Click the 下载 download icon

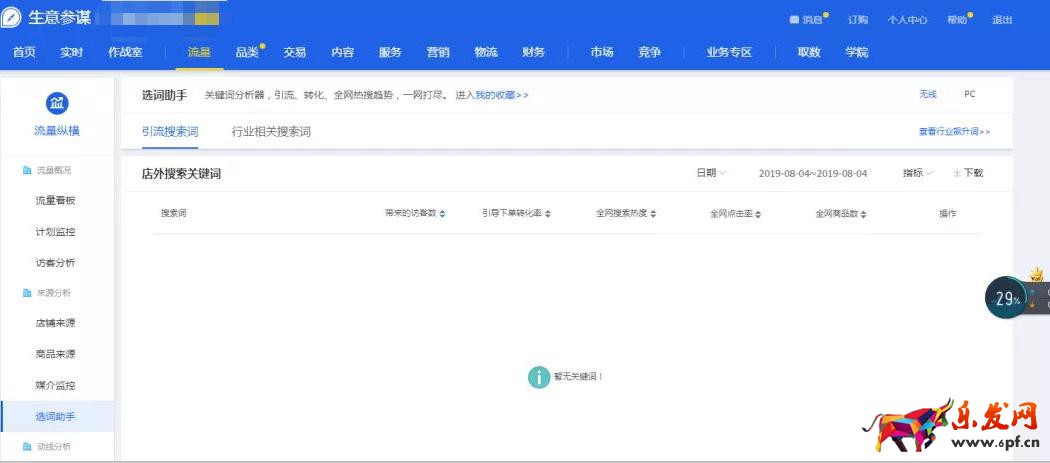pyautogui.click(x=957, y=173)
